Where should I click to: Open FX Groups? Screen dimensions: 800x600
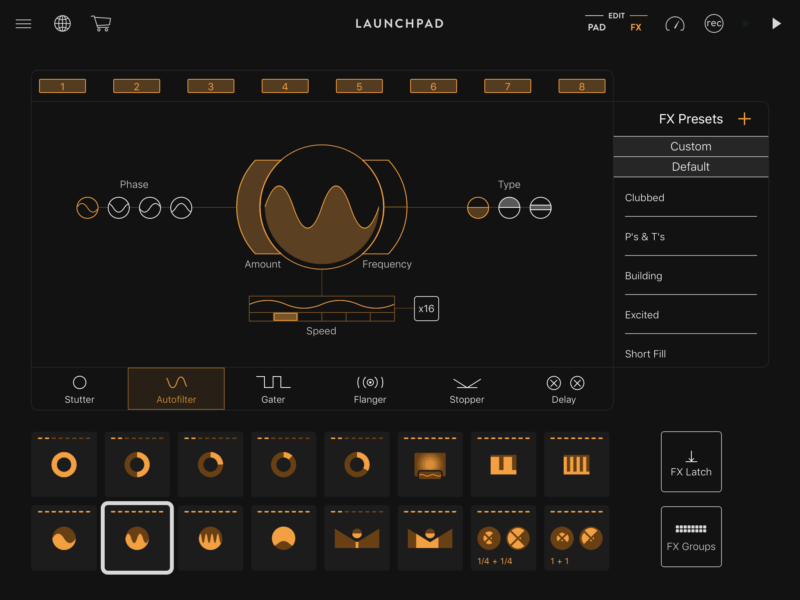[x=691, y=536]
